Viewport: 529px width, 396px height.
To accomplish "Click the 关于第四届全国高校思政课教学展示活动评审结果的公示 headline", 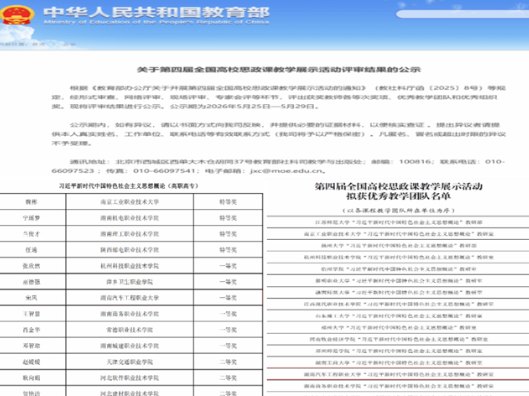I will coord(279,69).
